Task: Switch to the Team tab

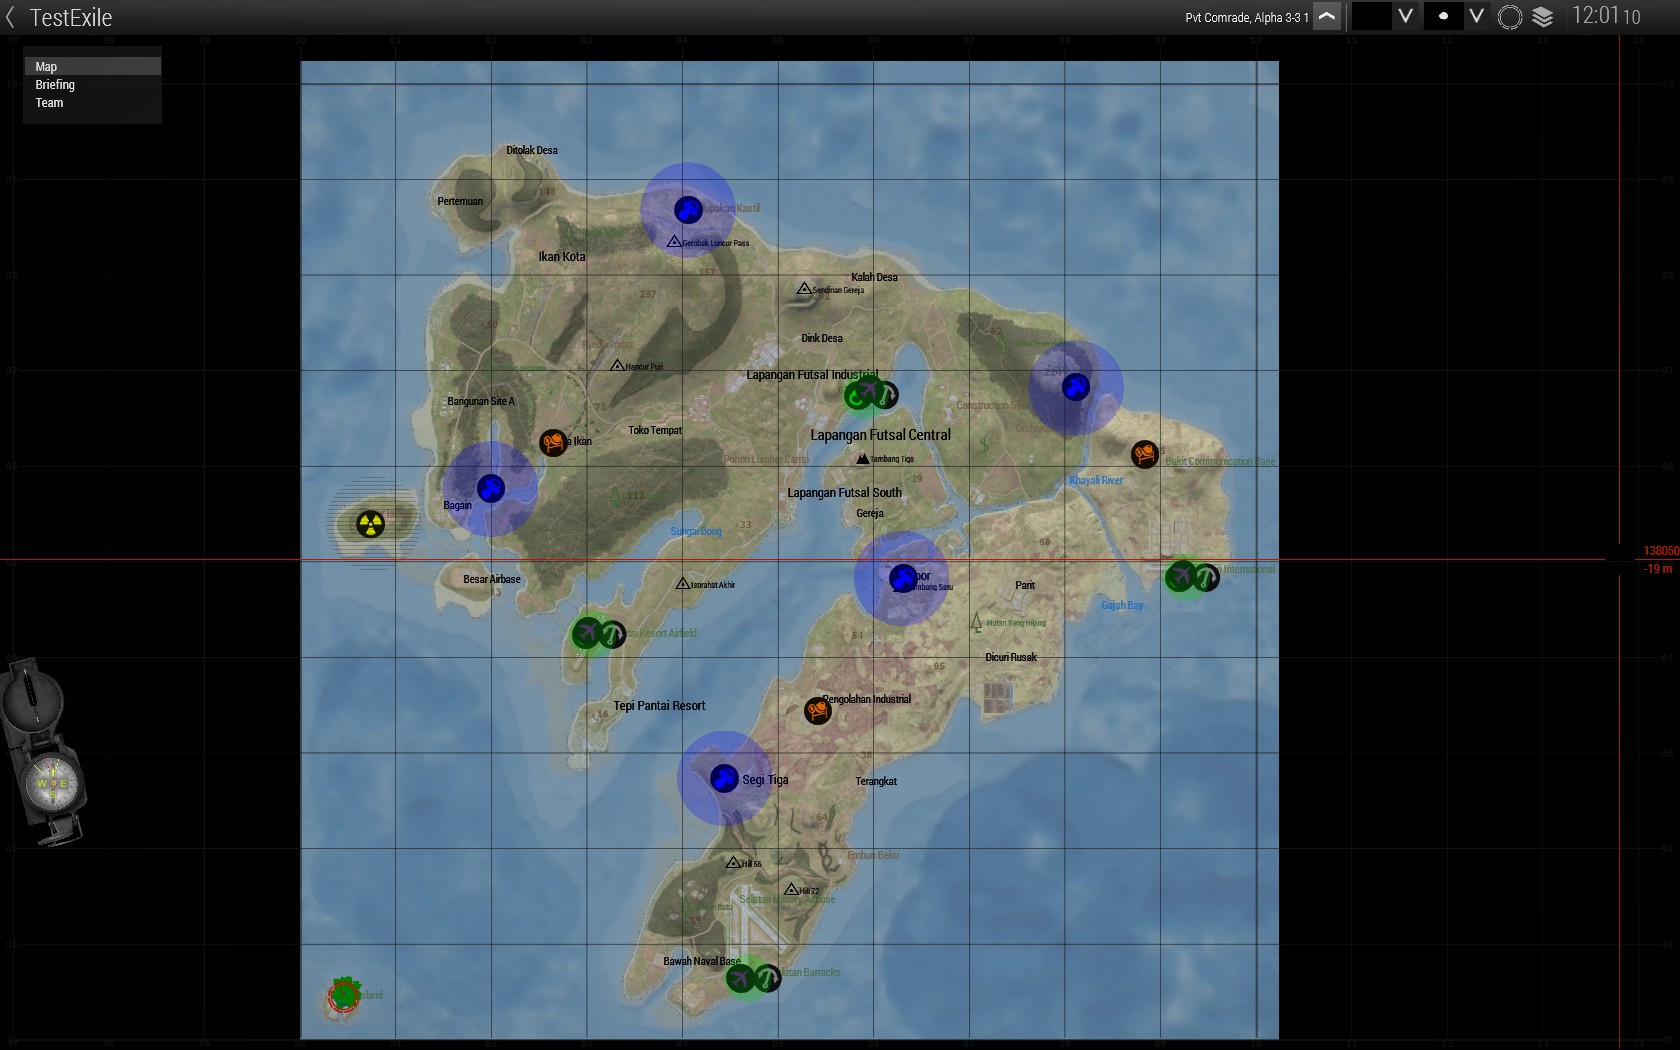Action: (x=49, y=103)
